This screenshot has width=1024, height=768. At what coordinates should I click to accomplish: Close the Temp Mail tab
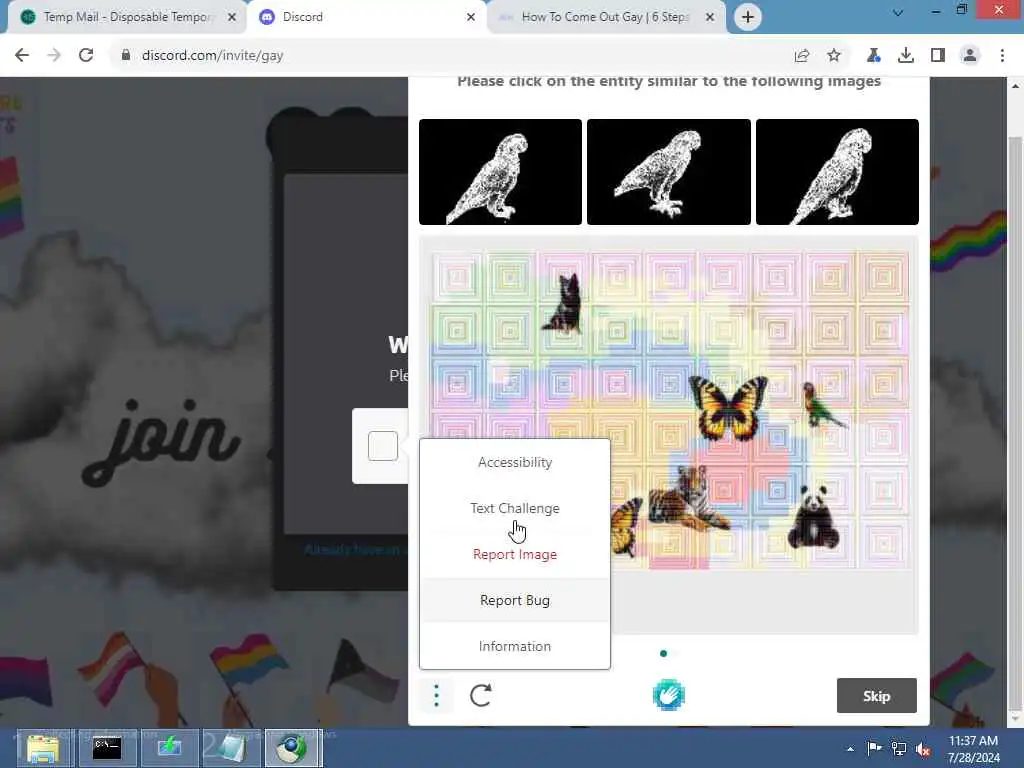(232, 17)
